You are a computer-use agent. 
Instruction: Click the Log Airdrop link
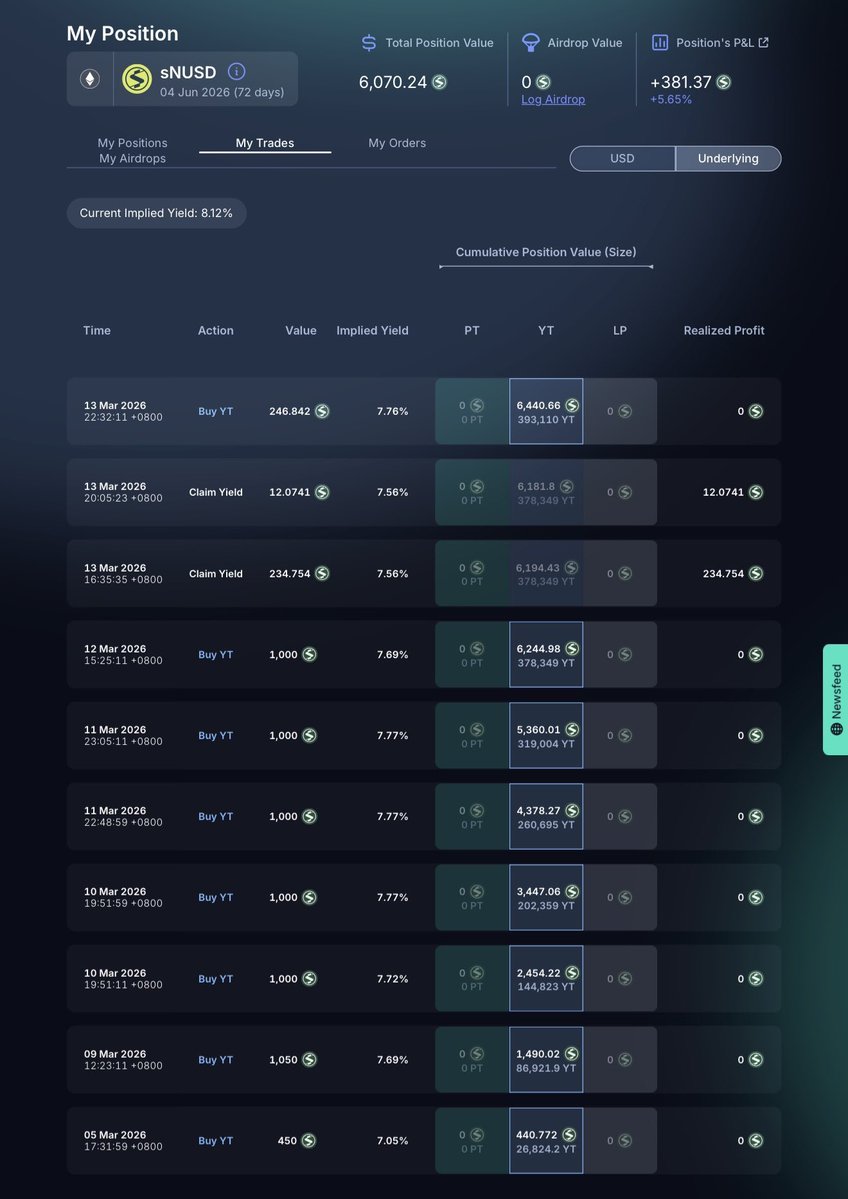[553, 99]
